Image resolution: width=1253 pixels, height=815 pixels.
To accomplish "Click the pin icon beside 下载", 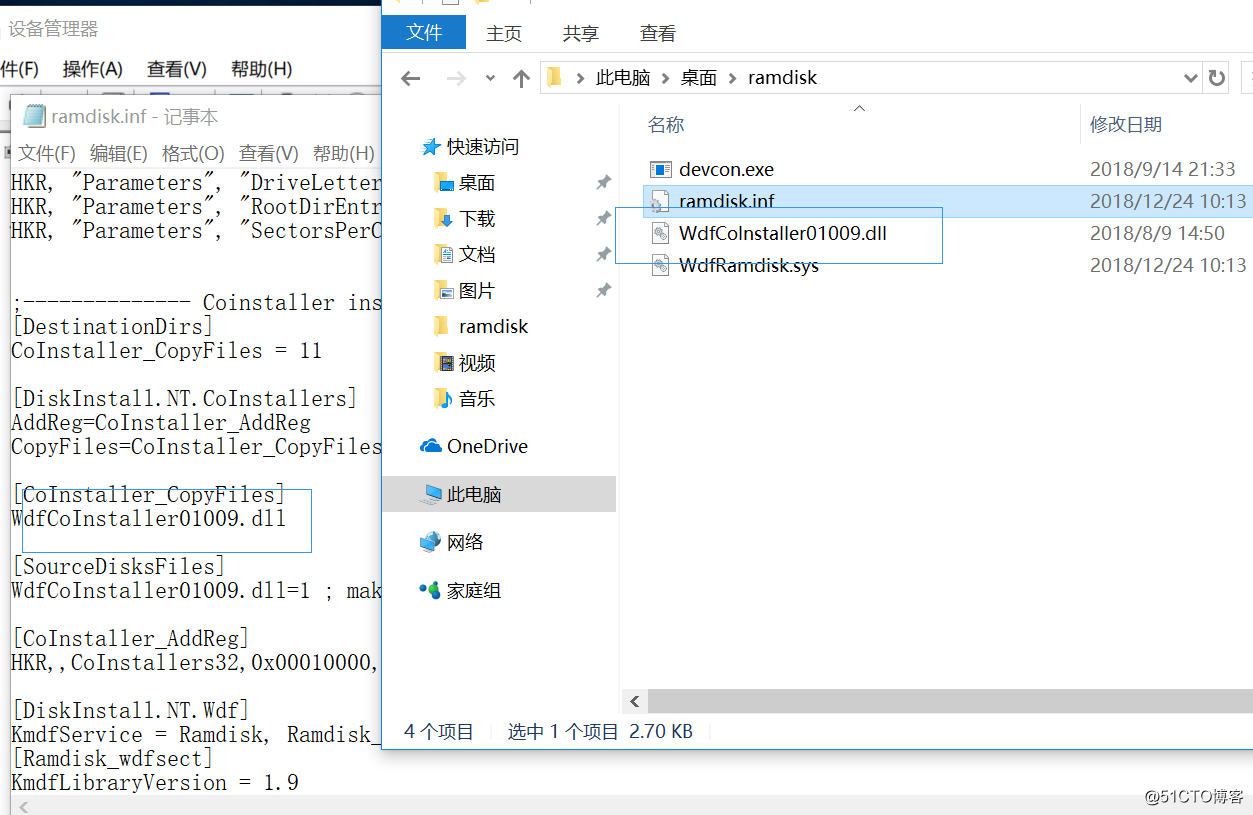I will [x=603, y=219].
